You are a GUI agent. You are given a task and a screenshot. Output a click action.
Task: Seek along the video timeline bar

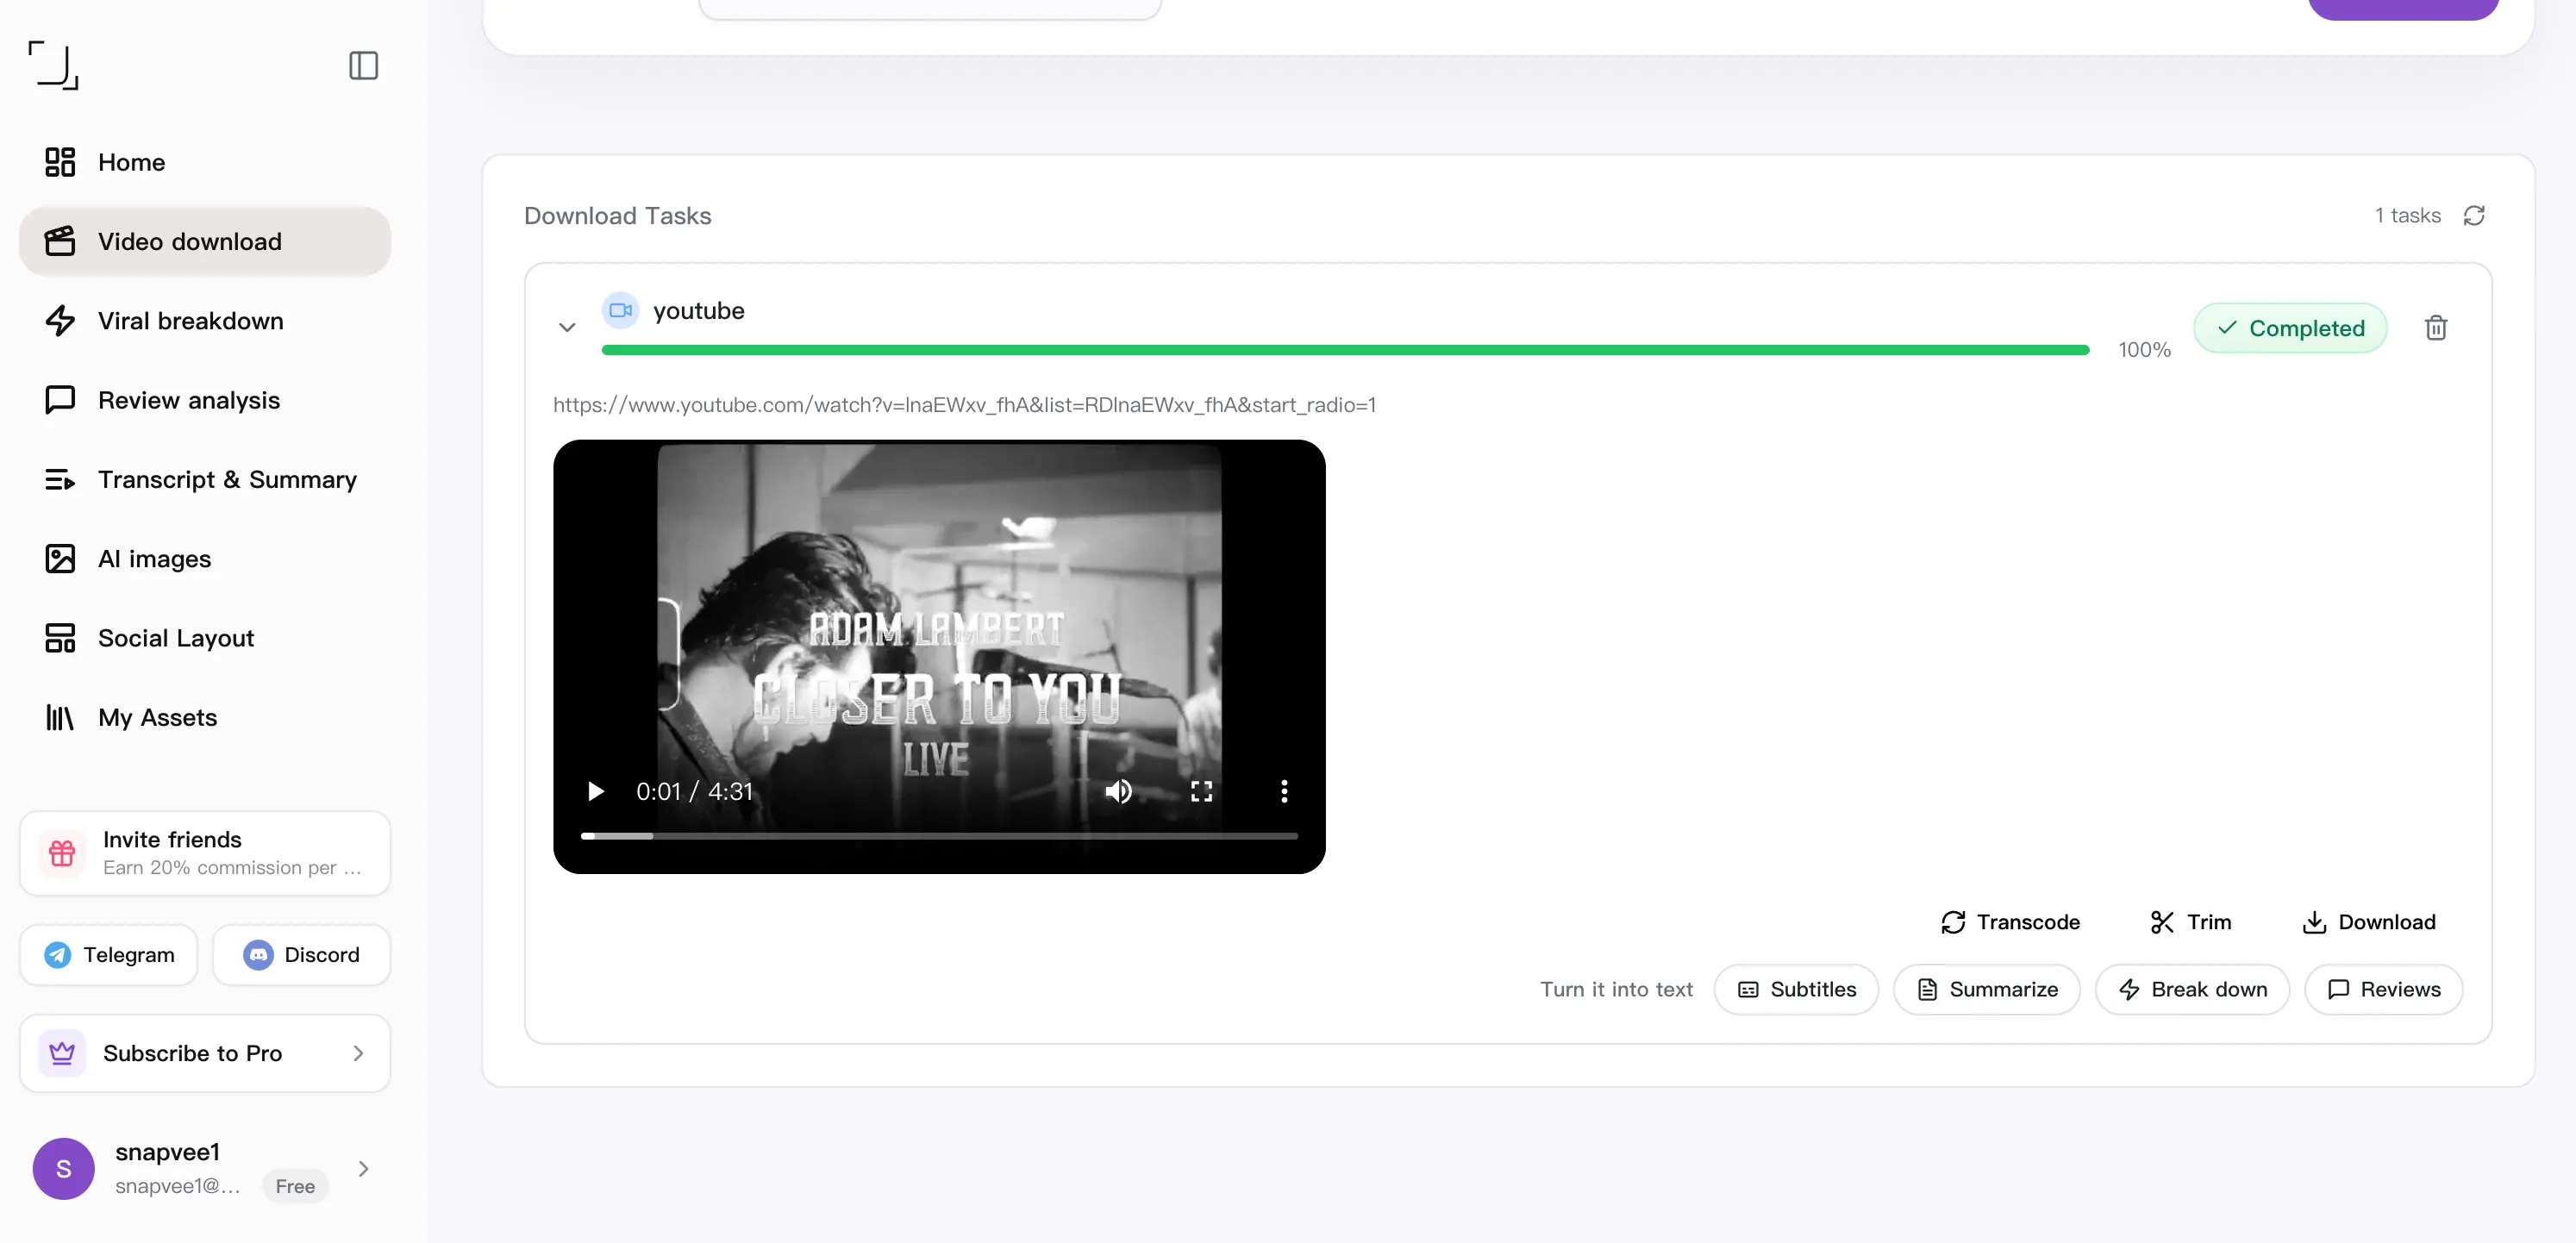(939, 835)
